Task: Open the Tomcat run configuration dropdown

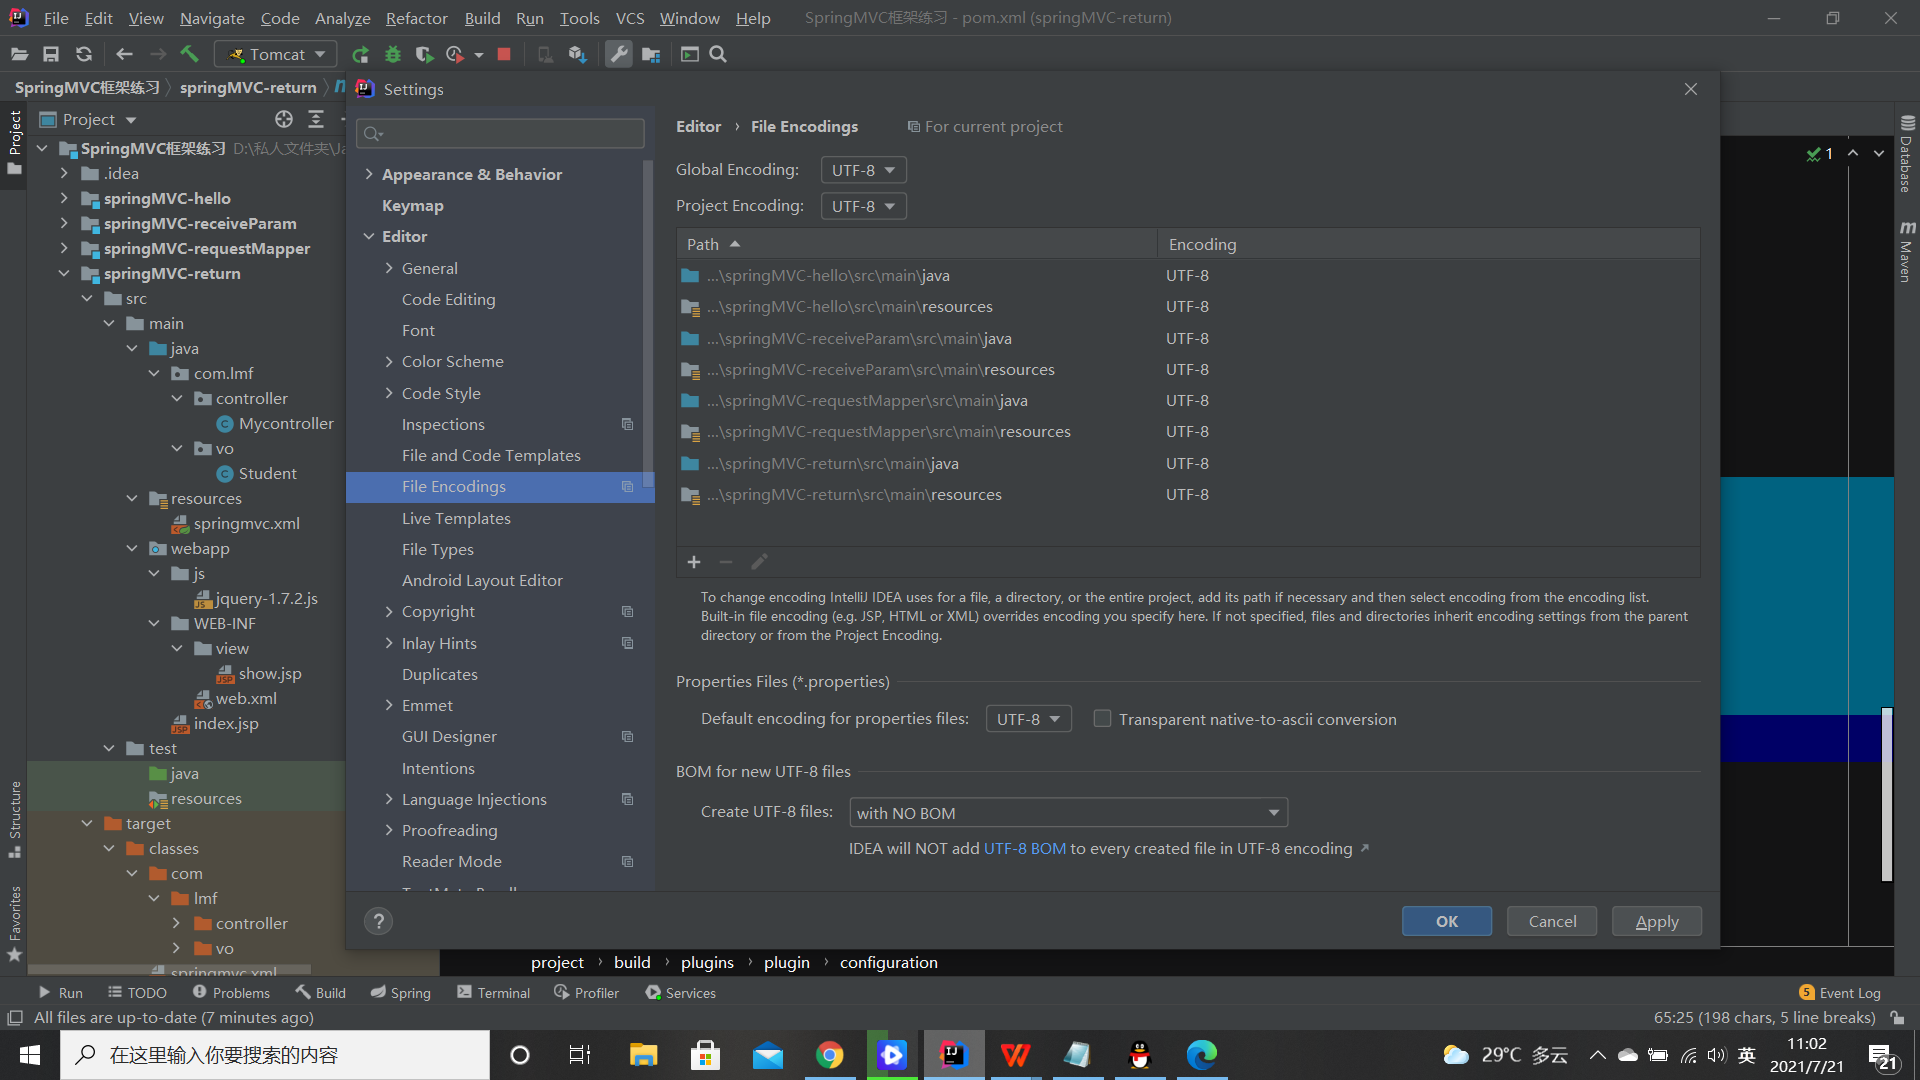Action: pyautogui.click(x=276, y=54)
